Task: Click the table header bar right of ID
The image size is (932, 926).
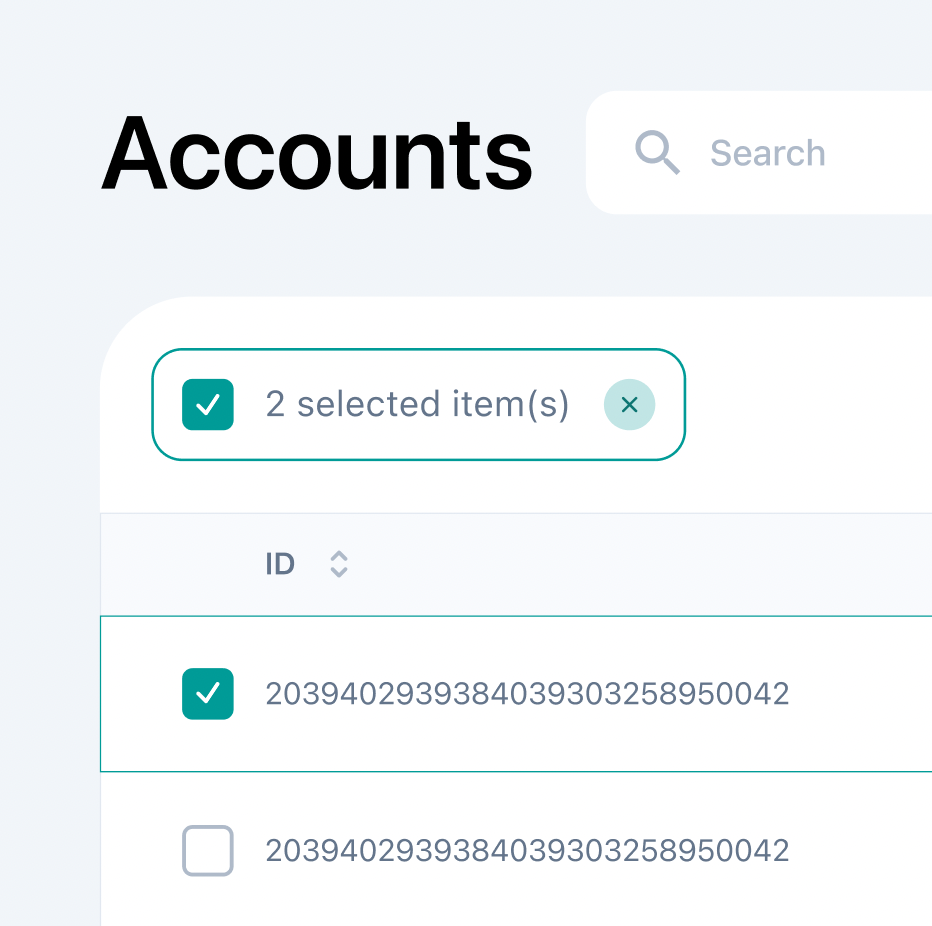Action: [642, 563]
